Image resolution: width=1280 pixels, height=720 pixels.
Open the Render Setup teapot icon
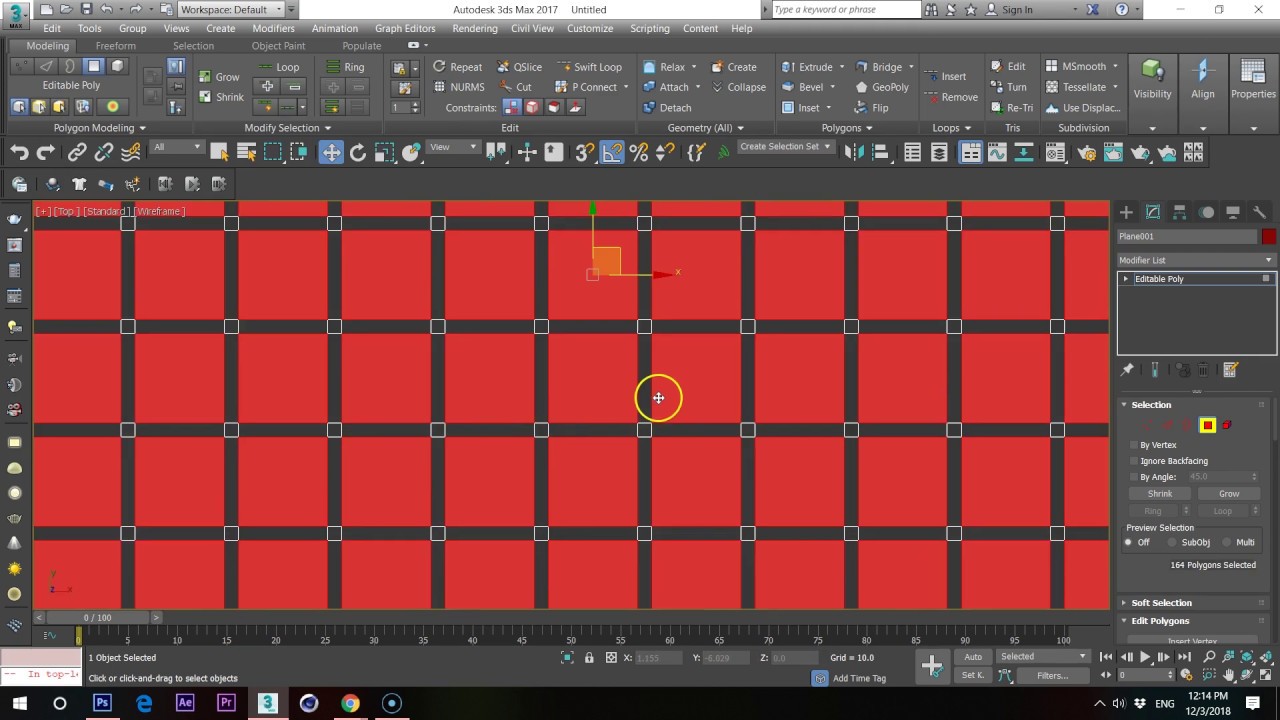(x=1087, y=152)
